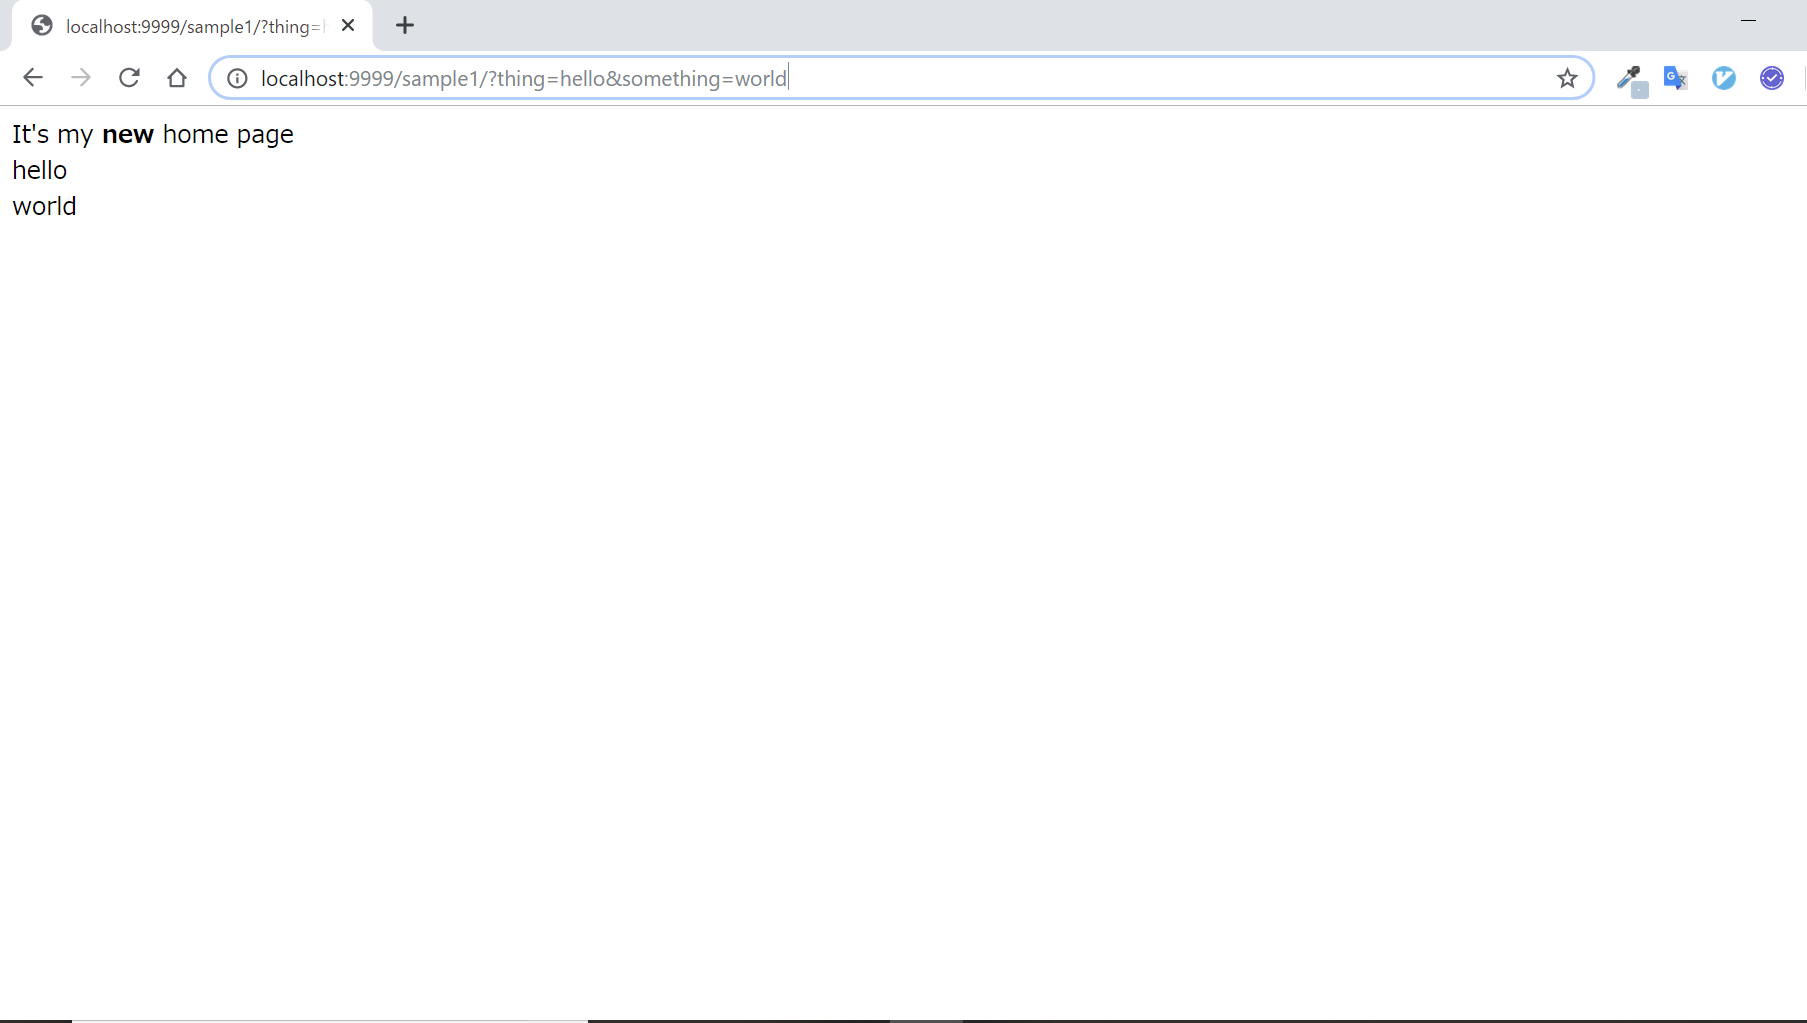This screenshot has width=1807, height=1023.
Task: Open the color picker eyedropper extension
Action: [x=1630, y=78]
